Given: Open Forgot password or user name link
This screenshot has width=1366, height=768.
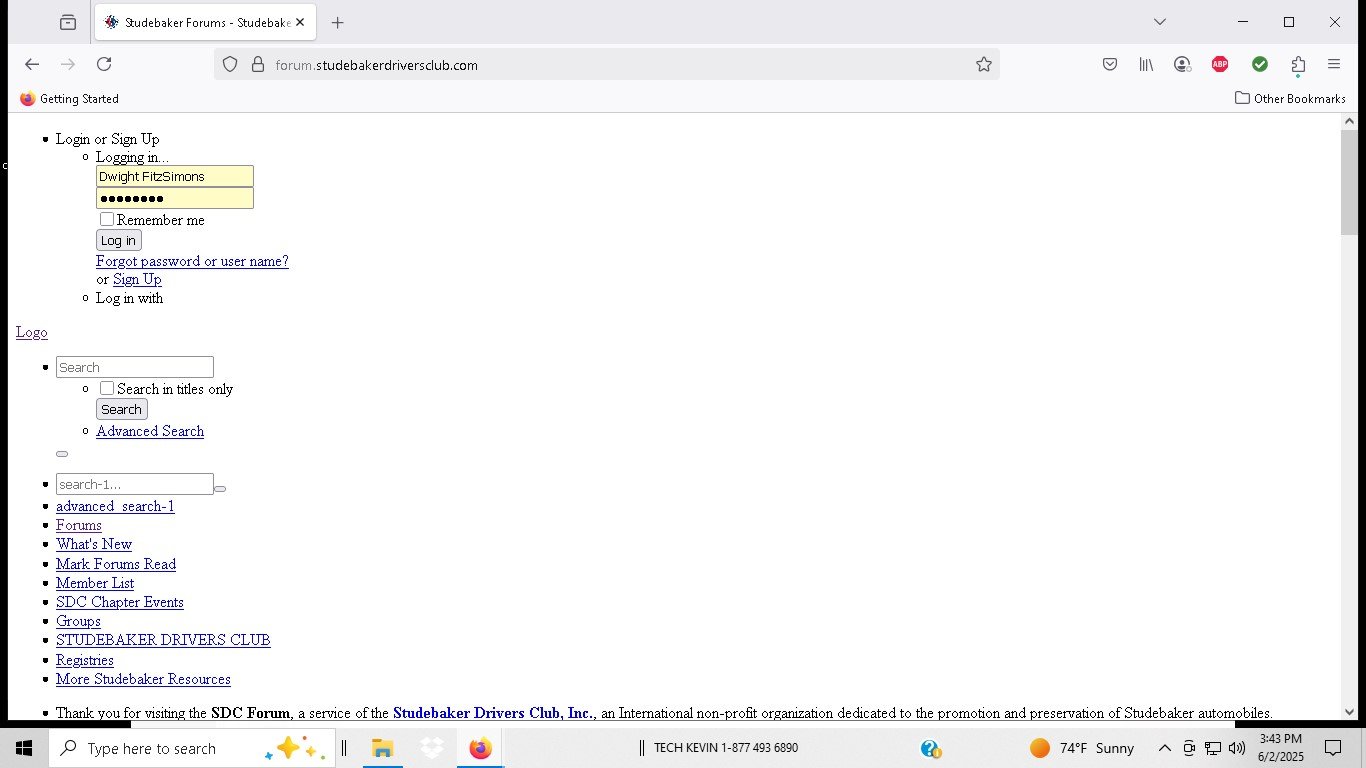Looking at the screenshot, I should [192, 261].
